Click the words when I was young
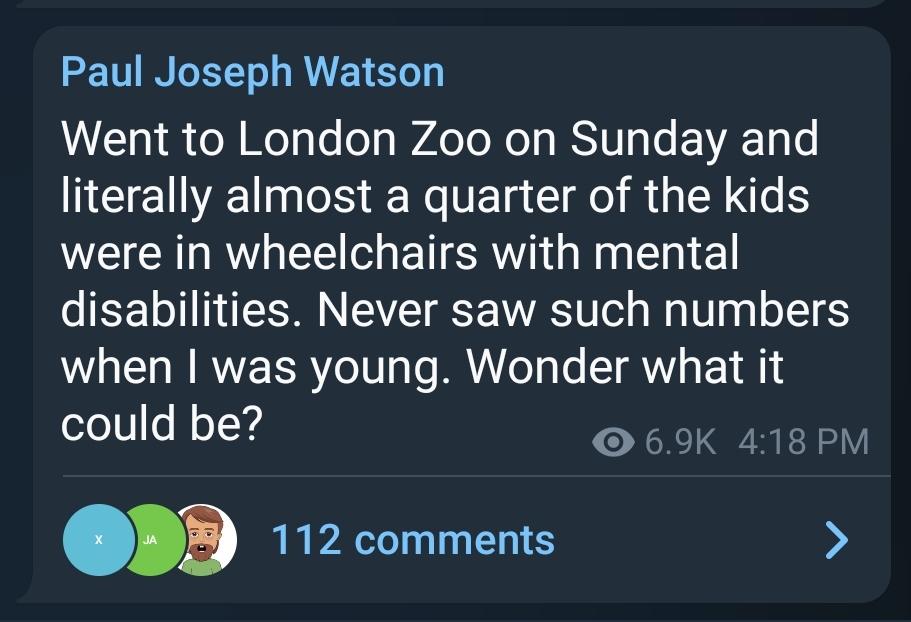911x622 pixels. [255, 369]
